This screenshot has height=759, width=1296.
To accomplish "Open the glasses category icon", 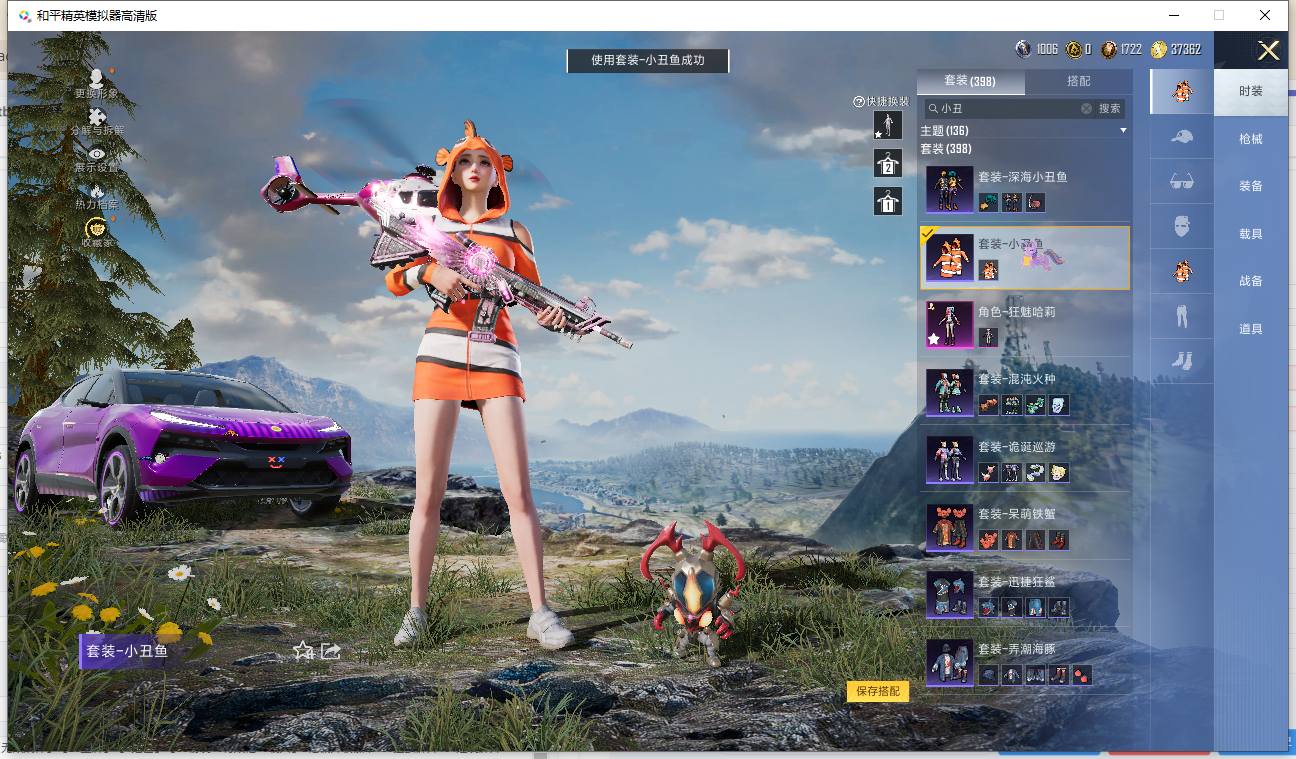I will click(x=1182, y=182).
